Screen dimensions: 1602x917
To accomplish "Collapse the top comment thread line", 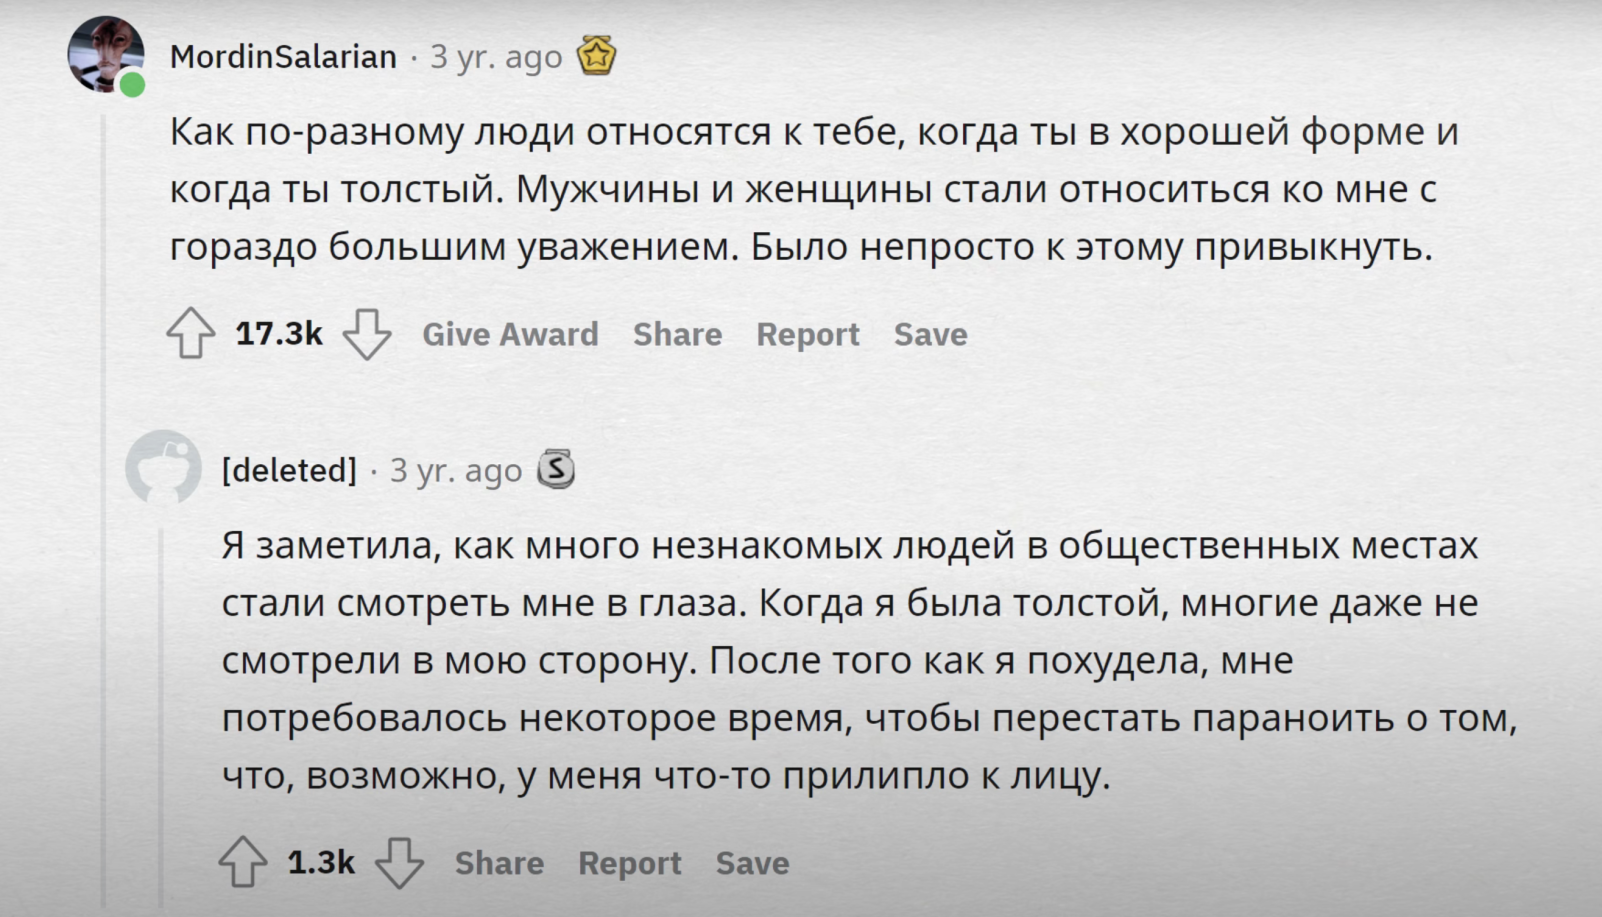I will (x=104, y=510).
